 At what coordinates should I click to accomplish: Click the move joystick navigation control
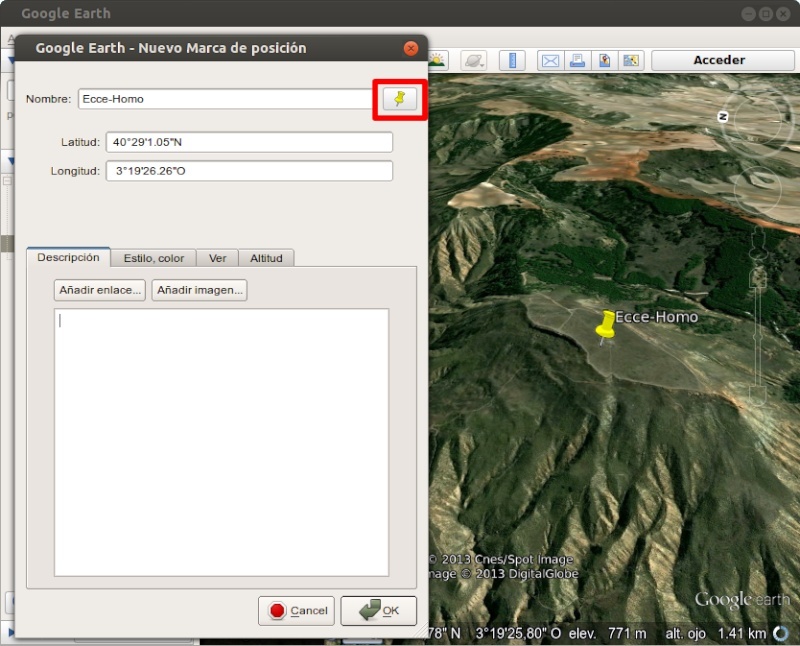758,191
